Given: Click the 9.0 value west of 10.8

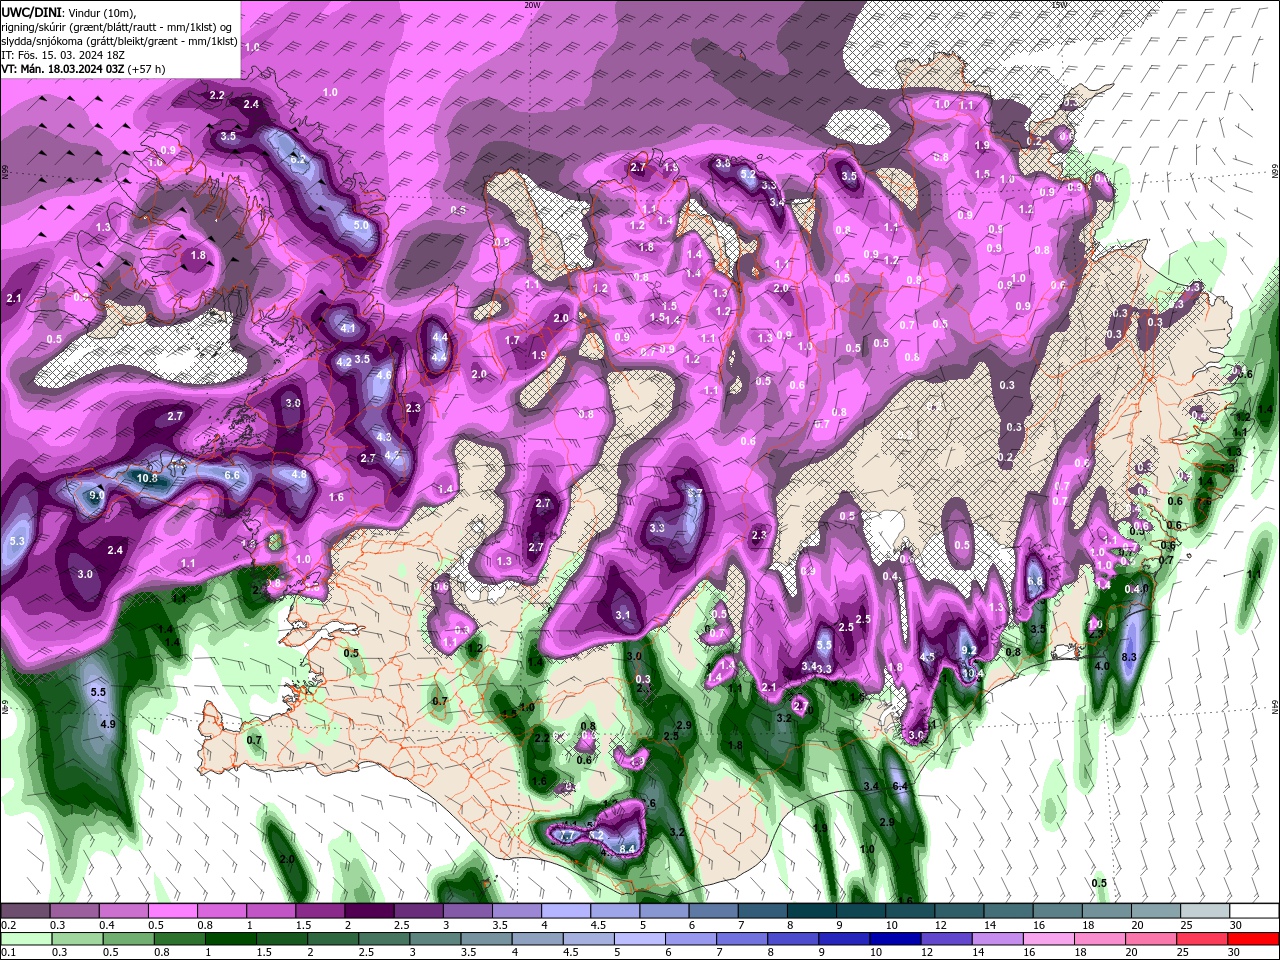Looking at the screenshot, I should click(x=97, y=495).
